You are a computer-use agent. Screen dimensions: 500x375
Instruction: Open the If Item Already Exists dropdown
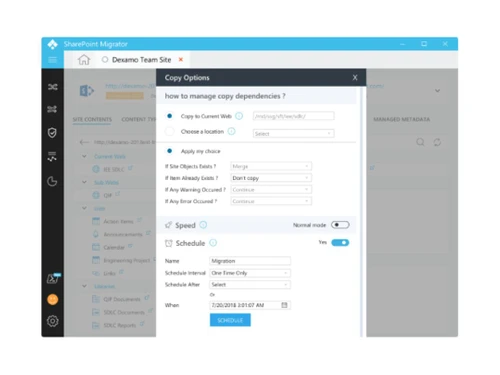(x=271, y=178)
